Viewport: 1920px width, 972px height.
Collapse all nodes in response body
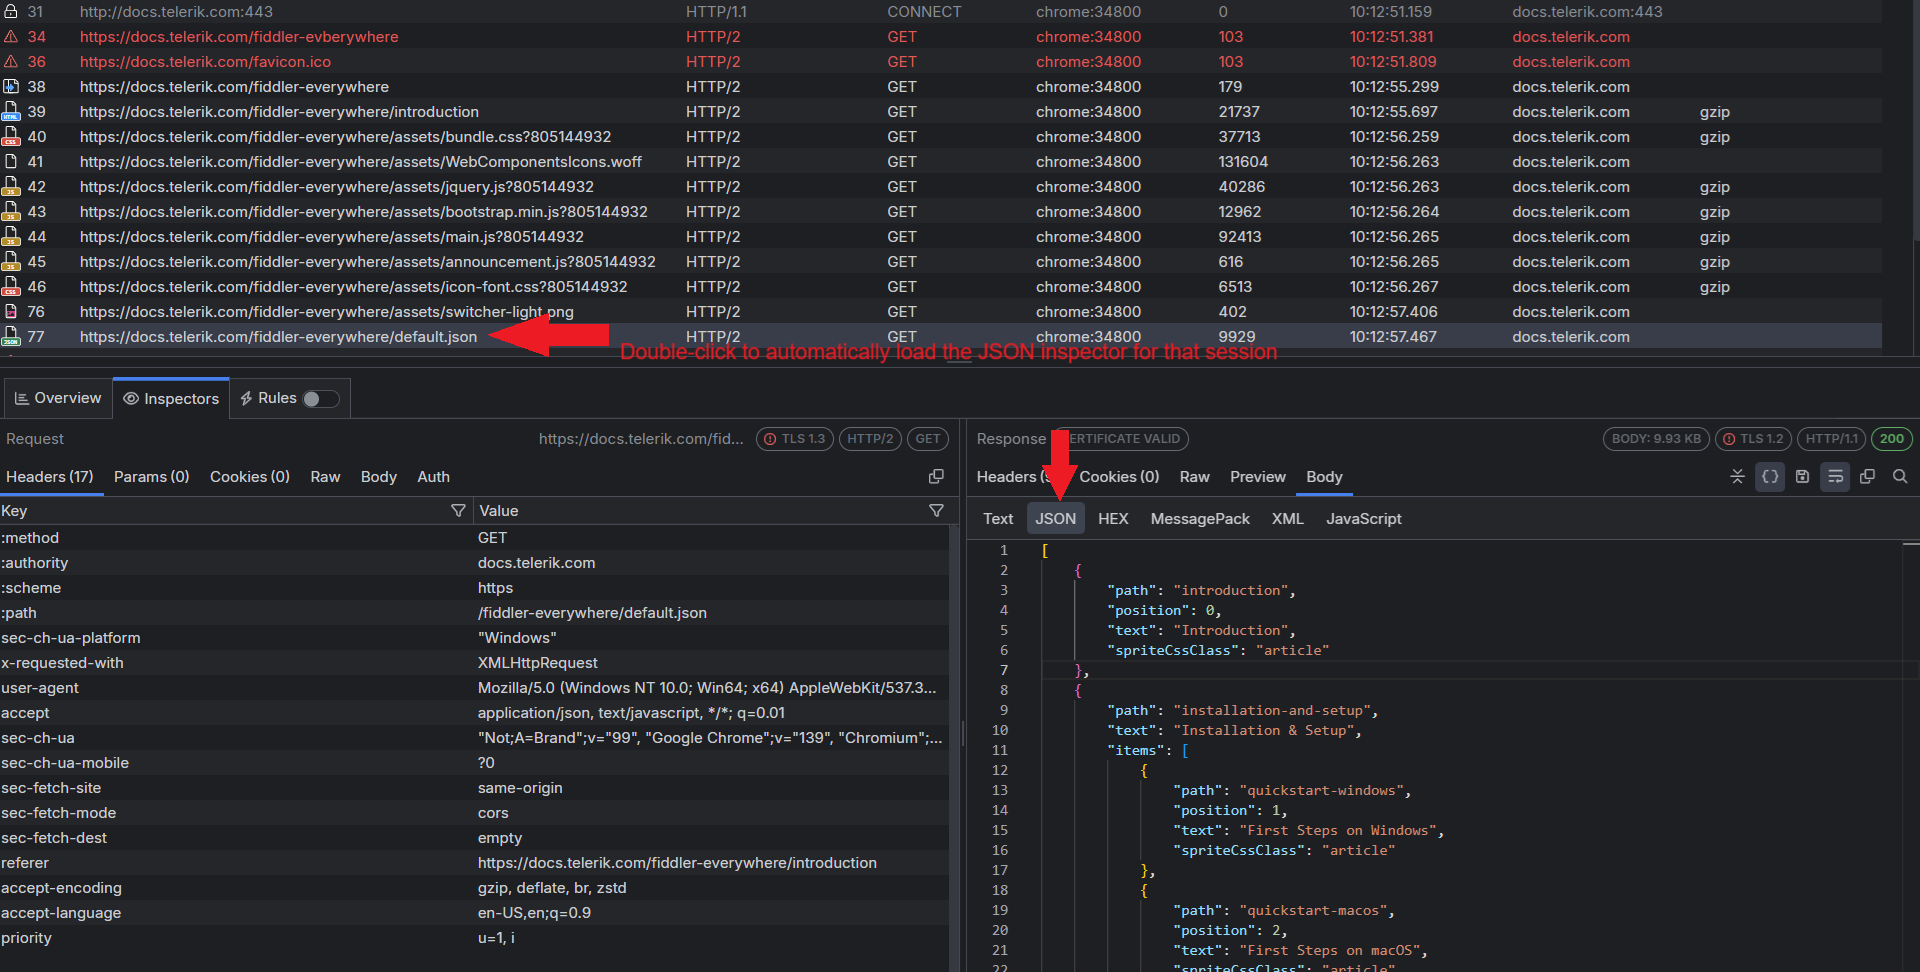[x=1737, y=477]
